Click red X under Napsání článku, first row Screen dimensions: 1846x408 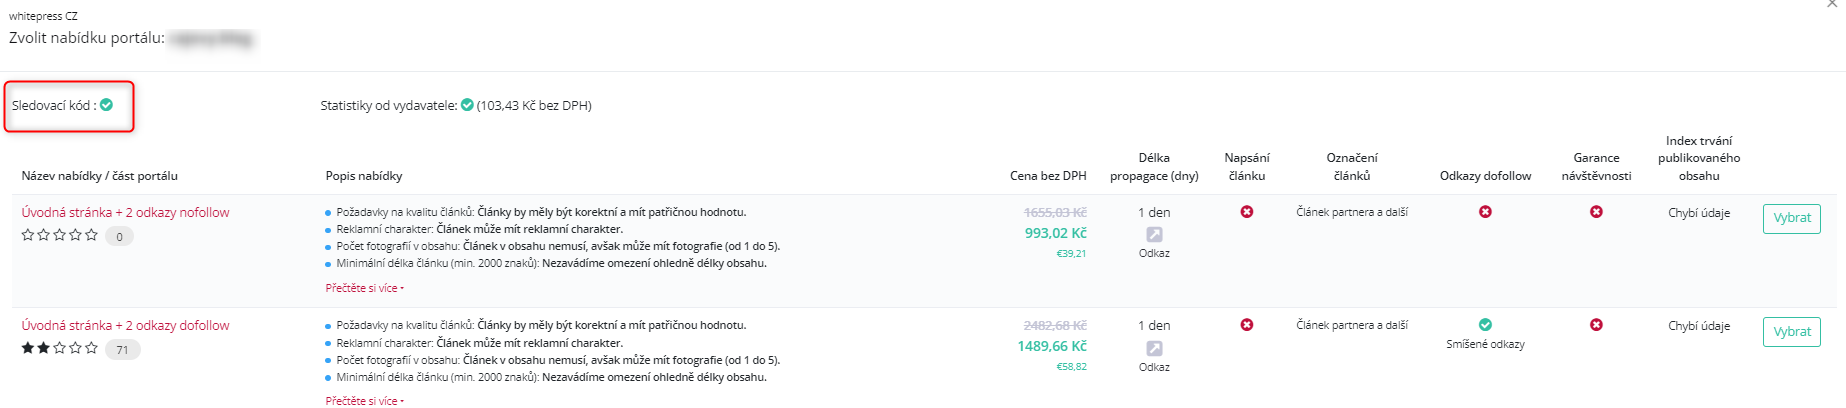coord(1247,212)
